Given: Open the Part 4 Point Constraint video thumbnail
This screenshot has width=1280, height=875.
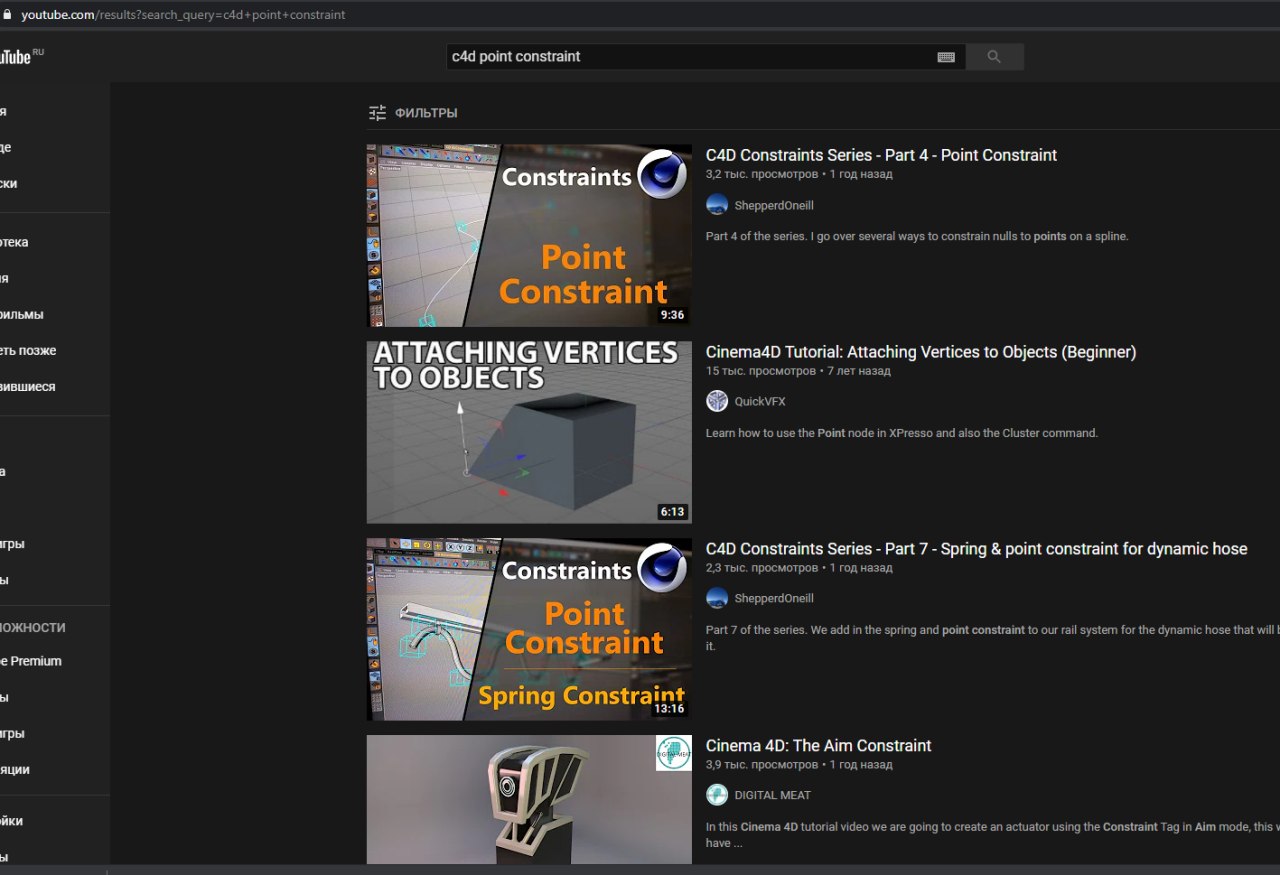Looking at the screenshot, I should pos(529,235).
